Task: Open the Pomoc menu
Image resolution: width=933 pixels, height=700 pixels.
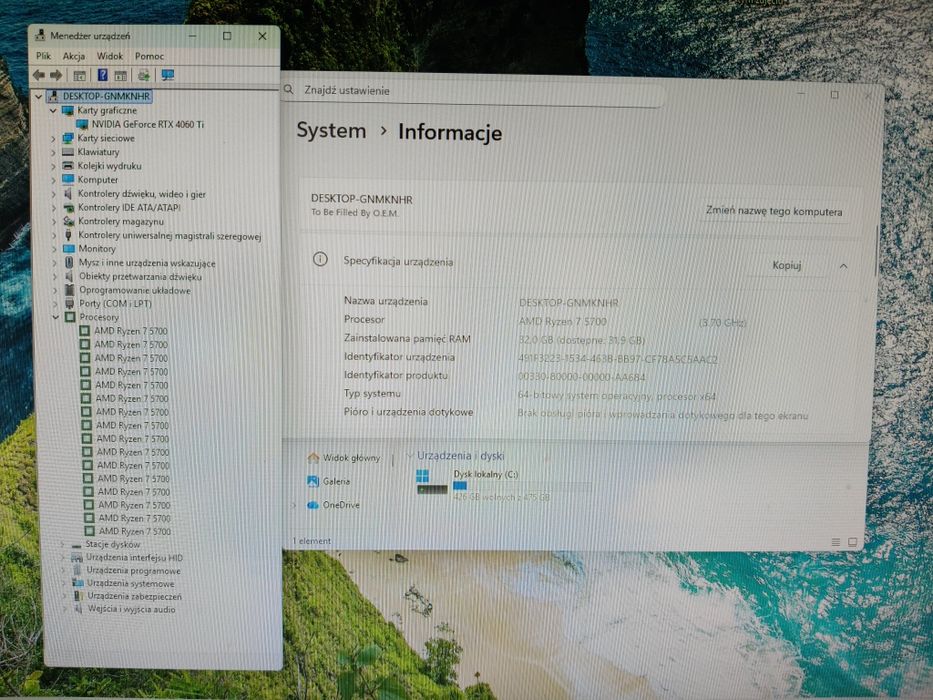Action: (x=149, y=56)
